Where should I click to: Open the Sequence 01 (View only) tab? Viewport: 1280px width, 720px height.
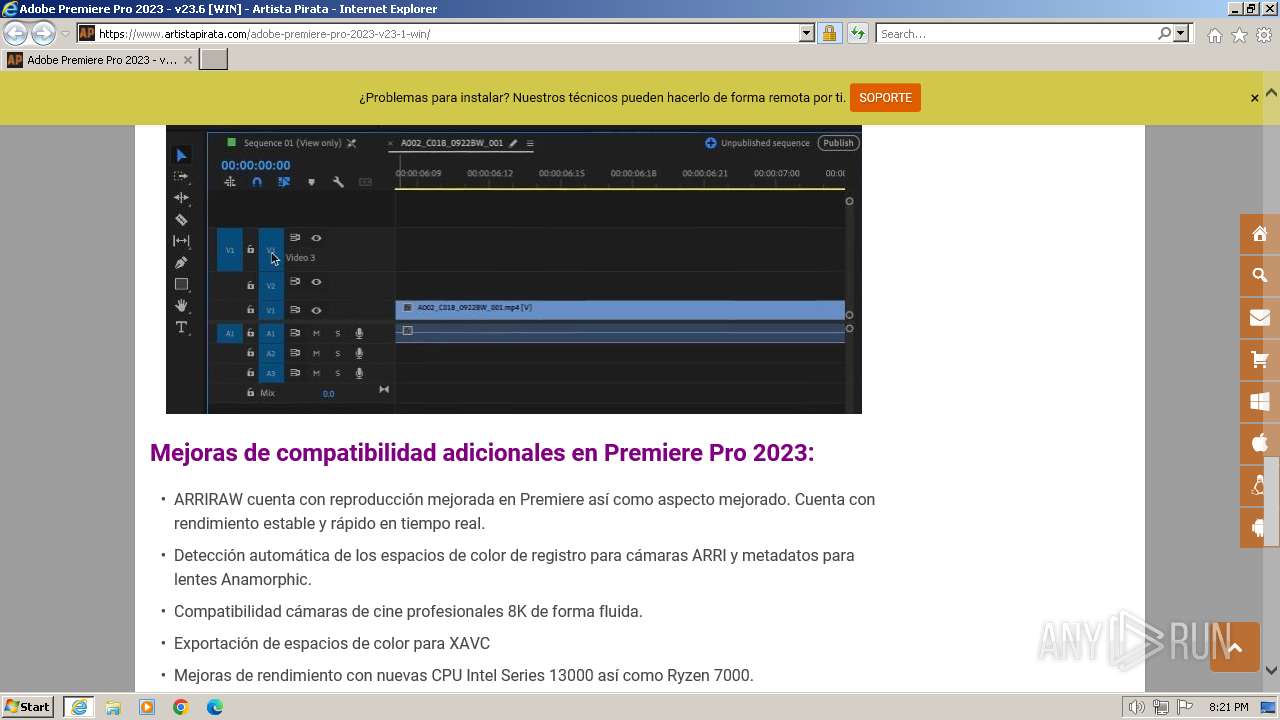(x=292, y=143)
